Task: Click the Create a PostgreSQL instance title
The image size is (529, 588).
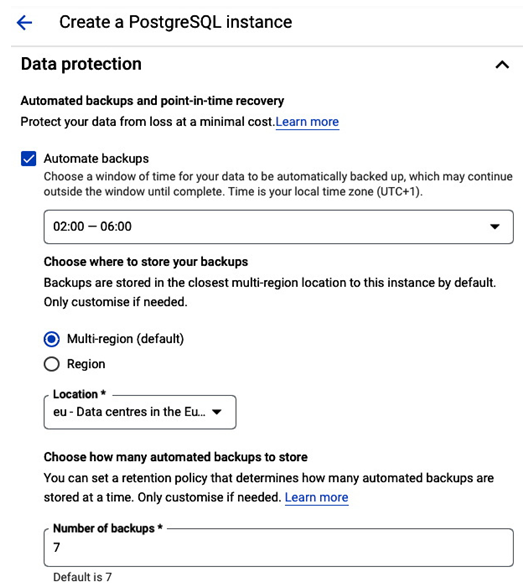Action: tap(175, 22)
